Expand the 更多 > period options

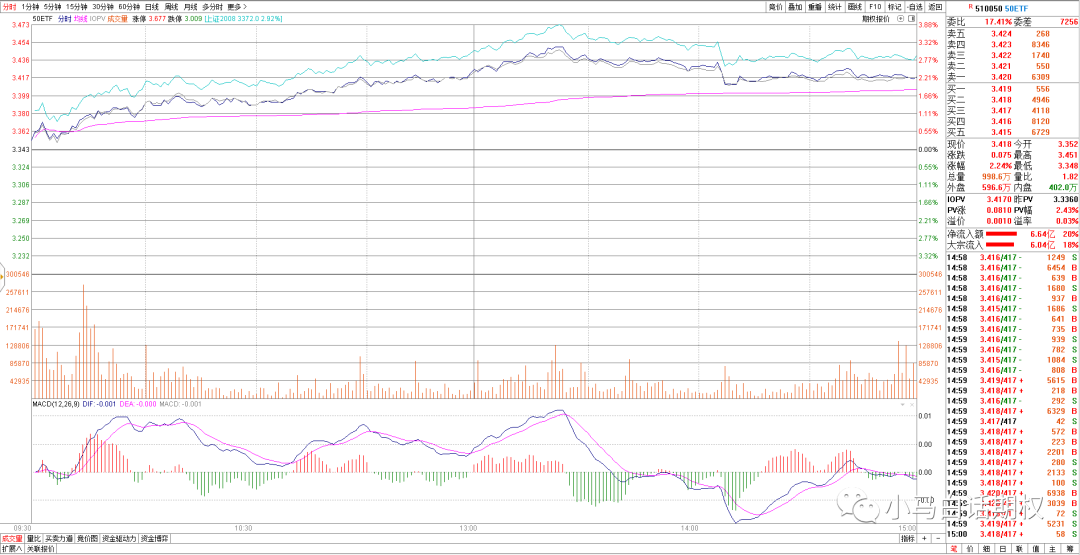tap(237, 7)
